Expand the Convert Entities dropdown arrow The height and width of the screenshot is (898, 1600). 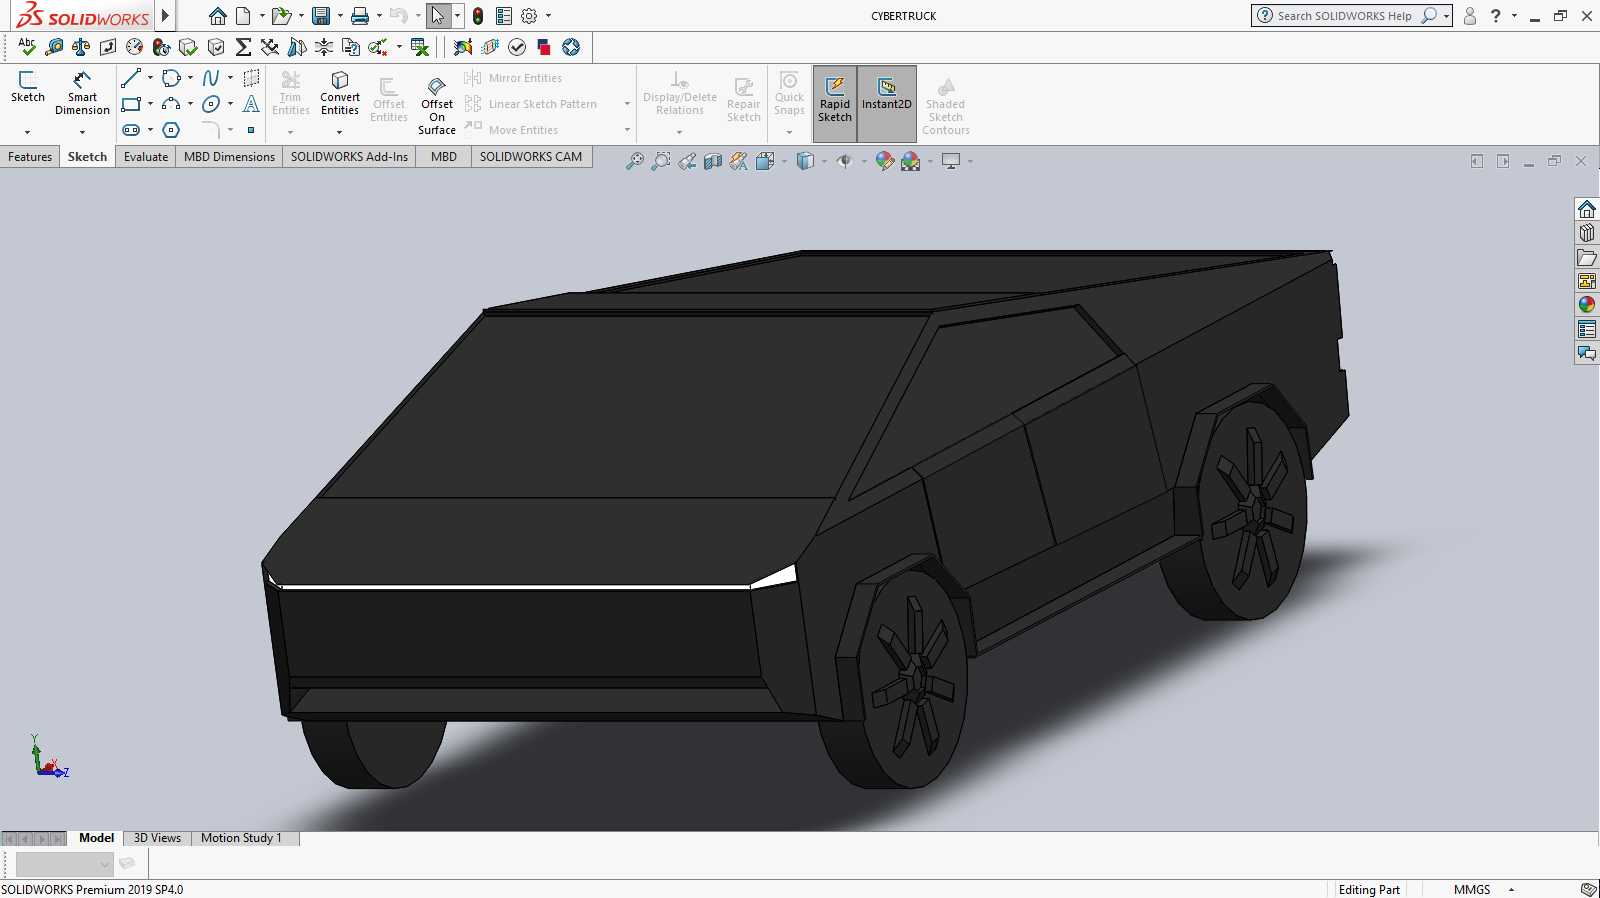click(340, 132)
